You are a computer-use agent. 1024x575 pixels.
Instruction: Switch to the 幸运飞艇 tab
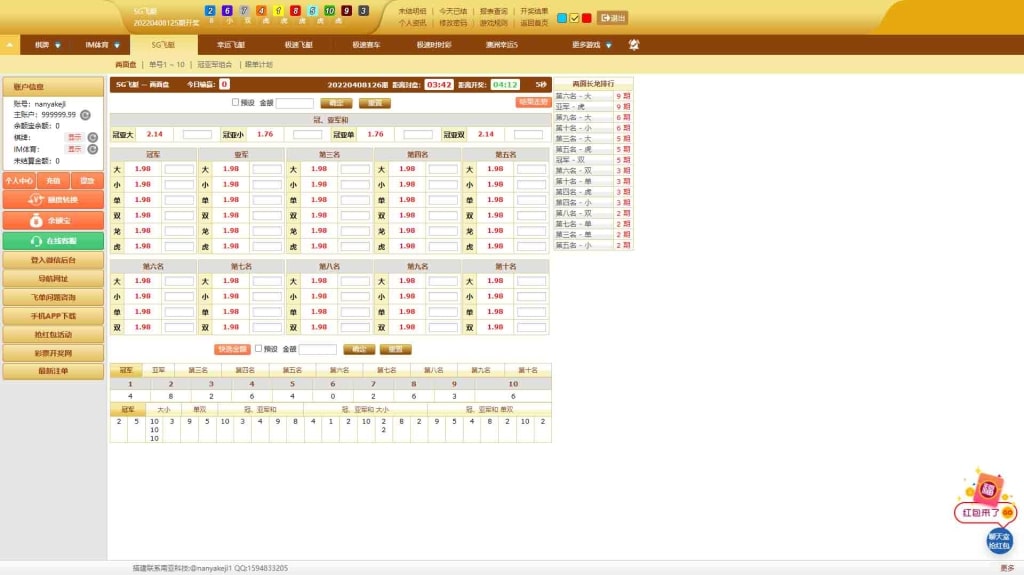click(231, 44)
